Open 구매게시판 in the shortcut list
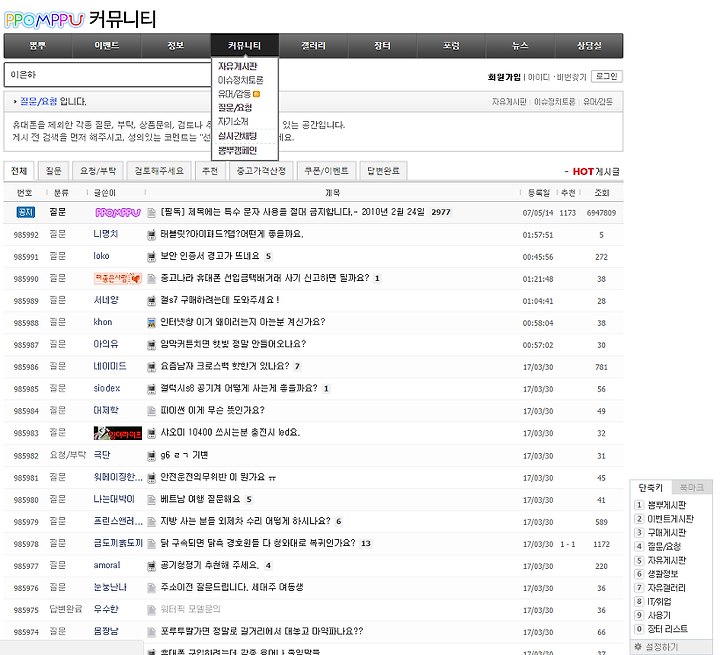720x655 pixels. point(667,533)
